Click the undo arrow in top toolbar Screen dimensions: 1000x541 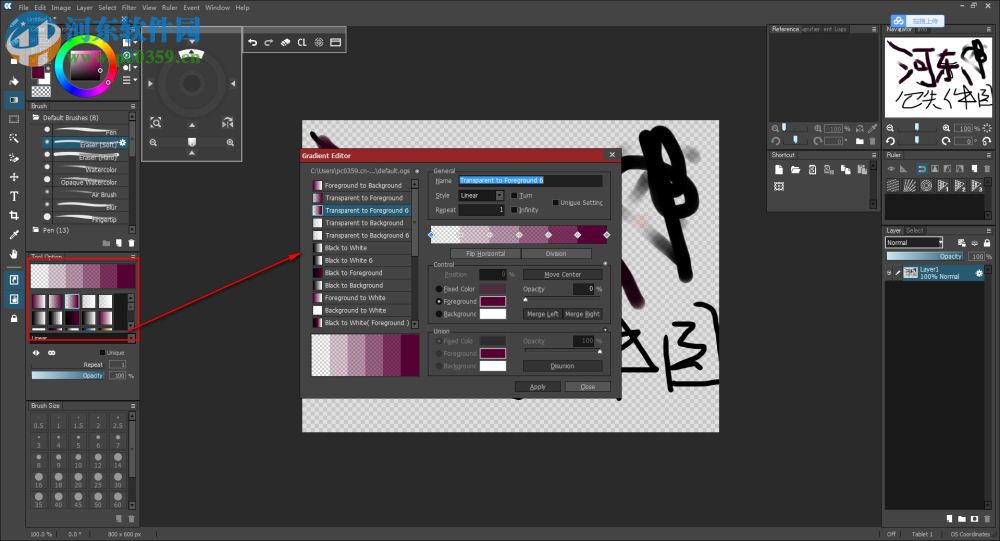click(253, 42)
